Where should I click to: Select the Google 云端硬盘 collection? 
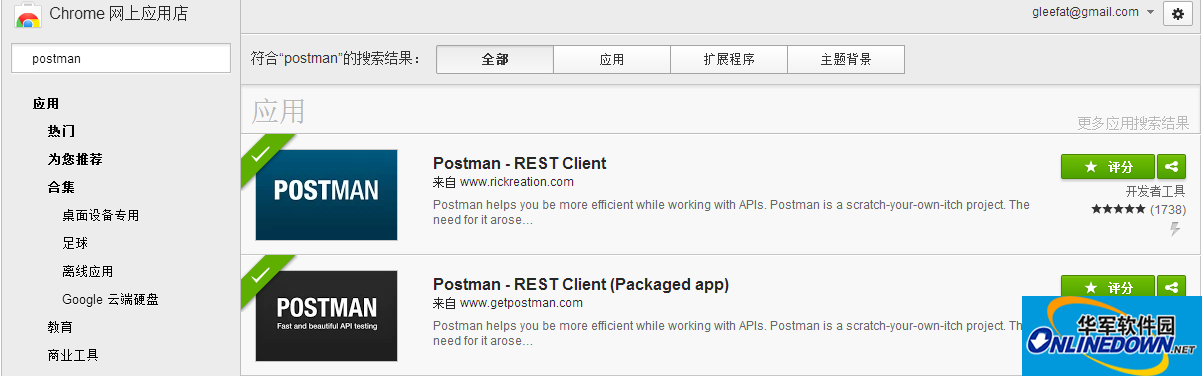point(110,299)
